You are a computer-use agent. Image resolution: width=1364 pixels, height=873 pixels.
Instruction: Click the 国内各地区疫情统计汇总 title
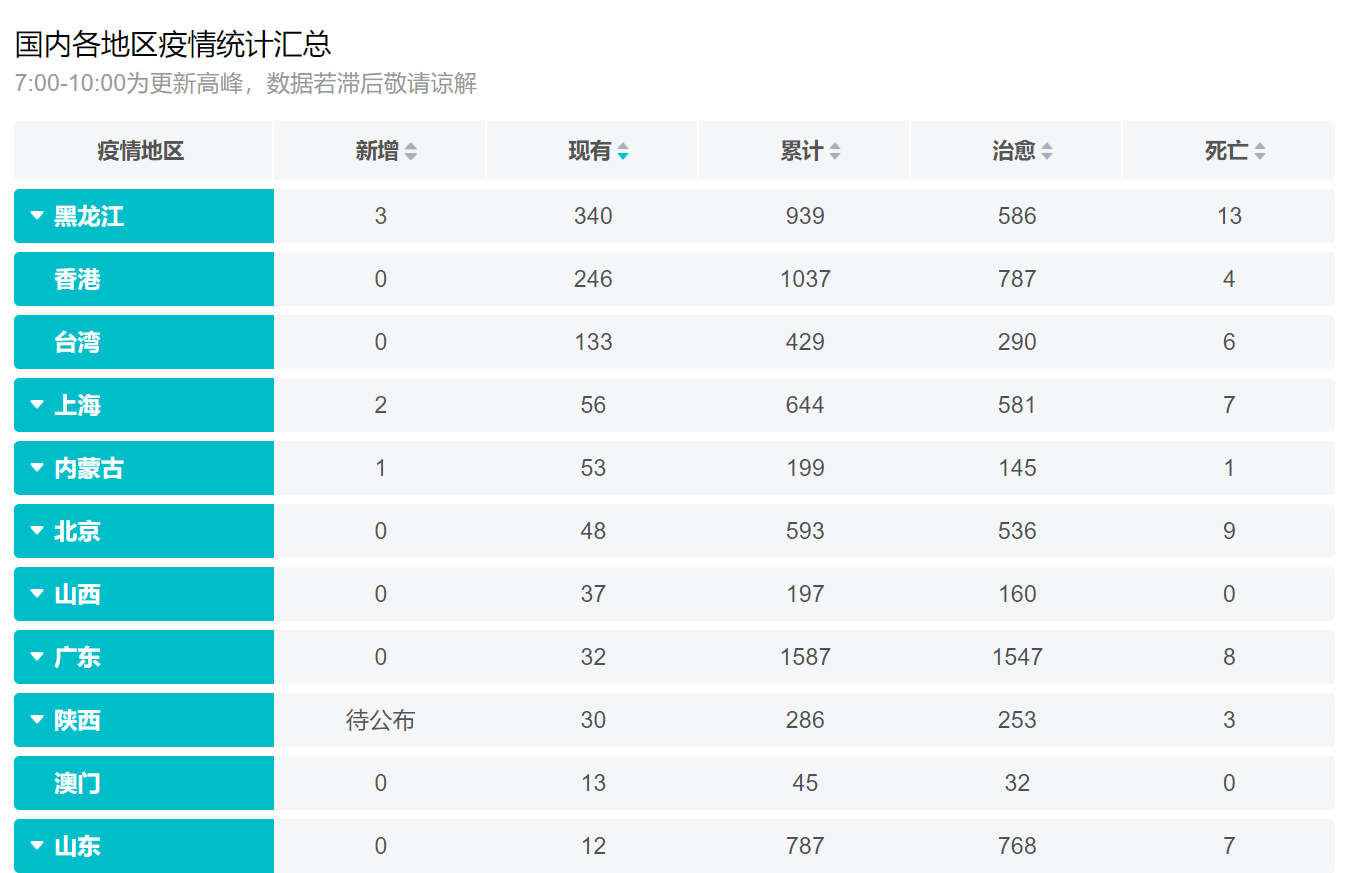pos(173,44)
